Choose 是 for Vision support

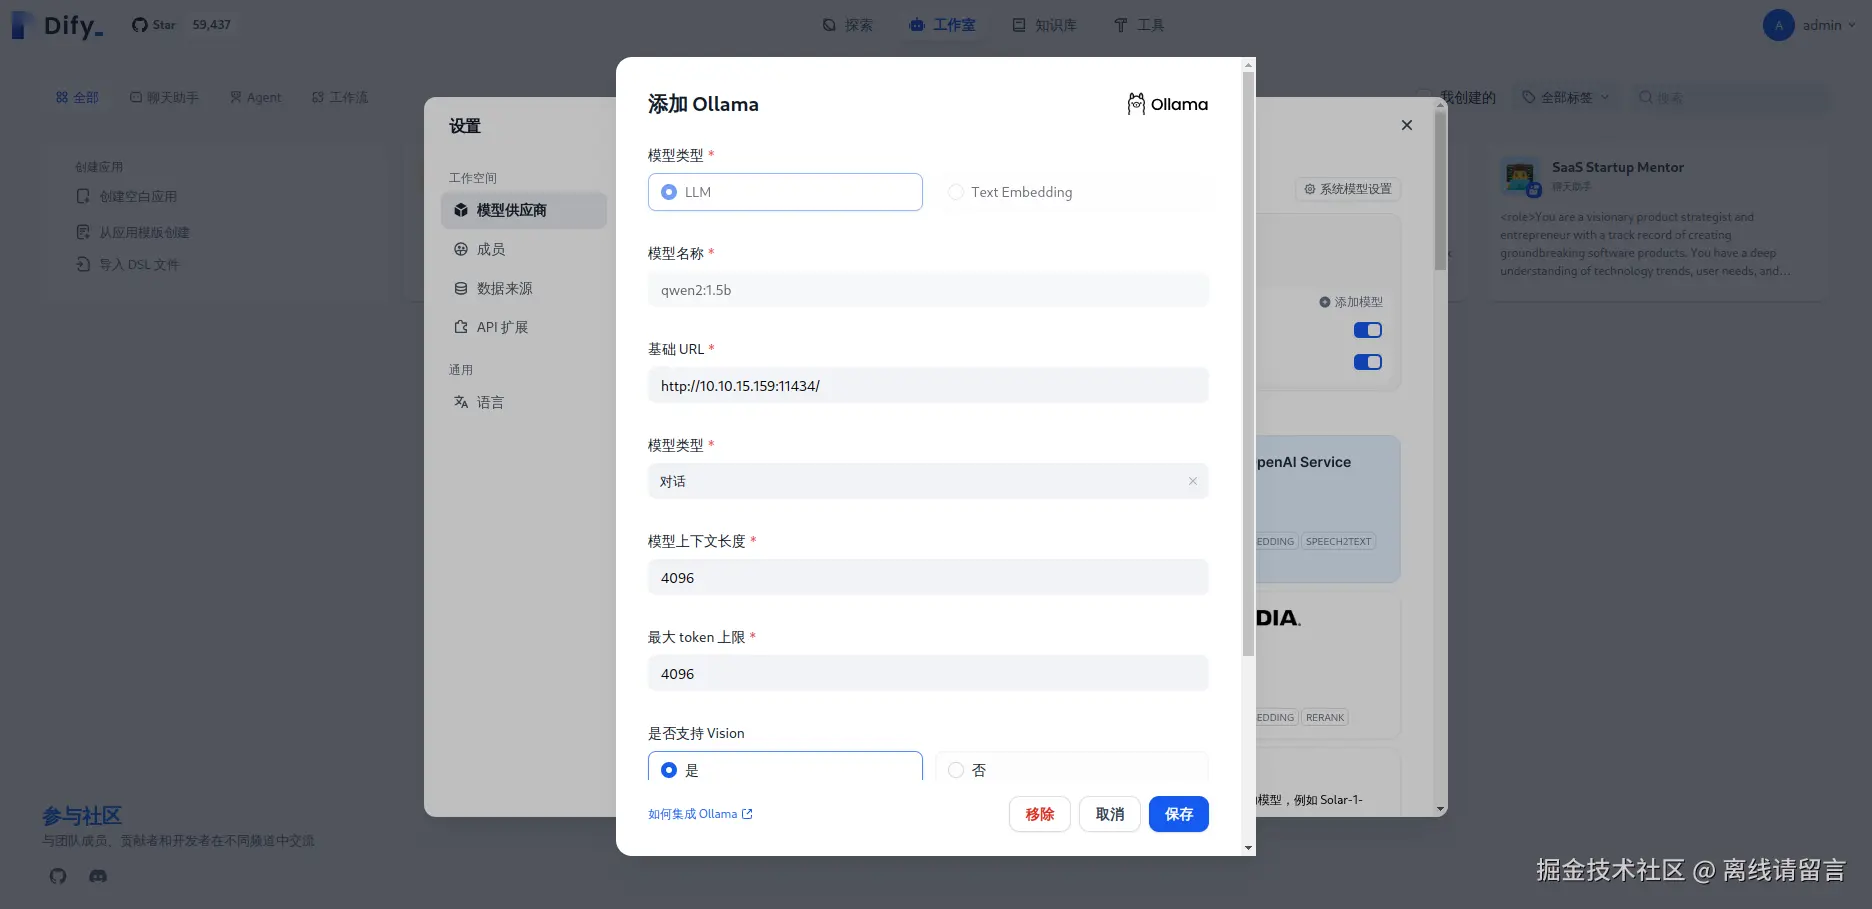[x=669, y=770]
